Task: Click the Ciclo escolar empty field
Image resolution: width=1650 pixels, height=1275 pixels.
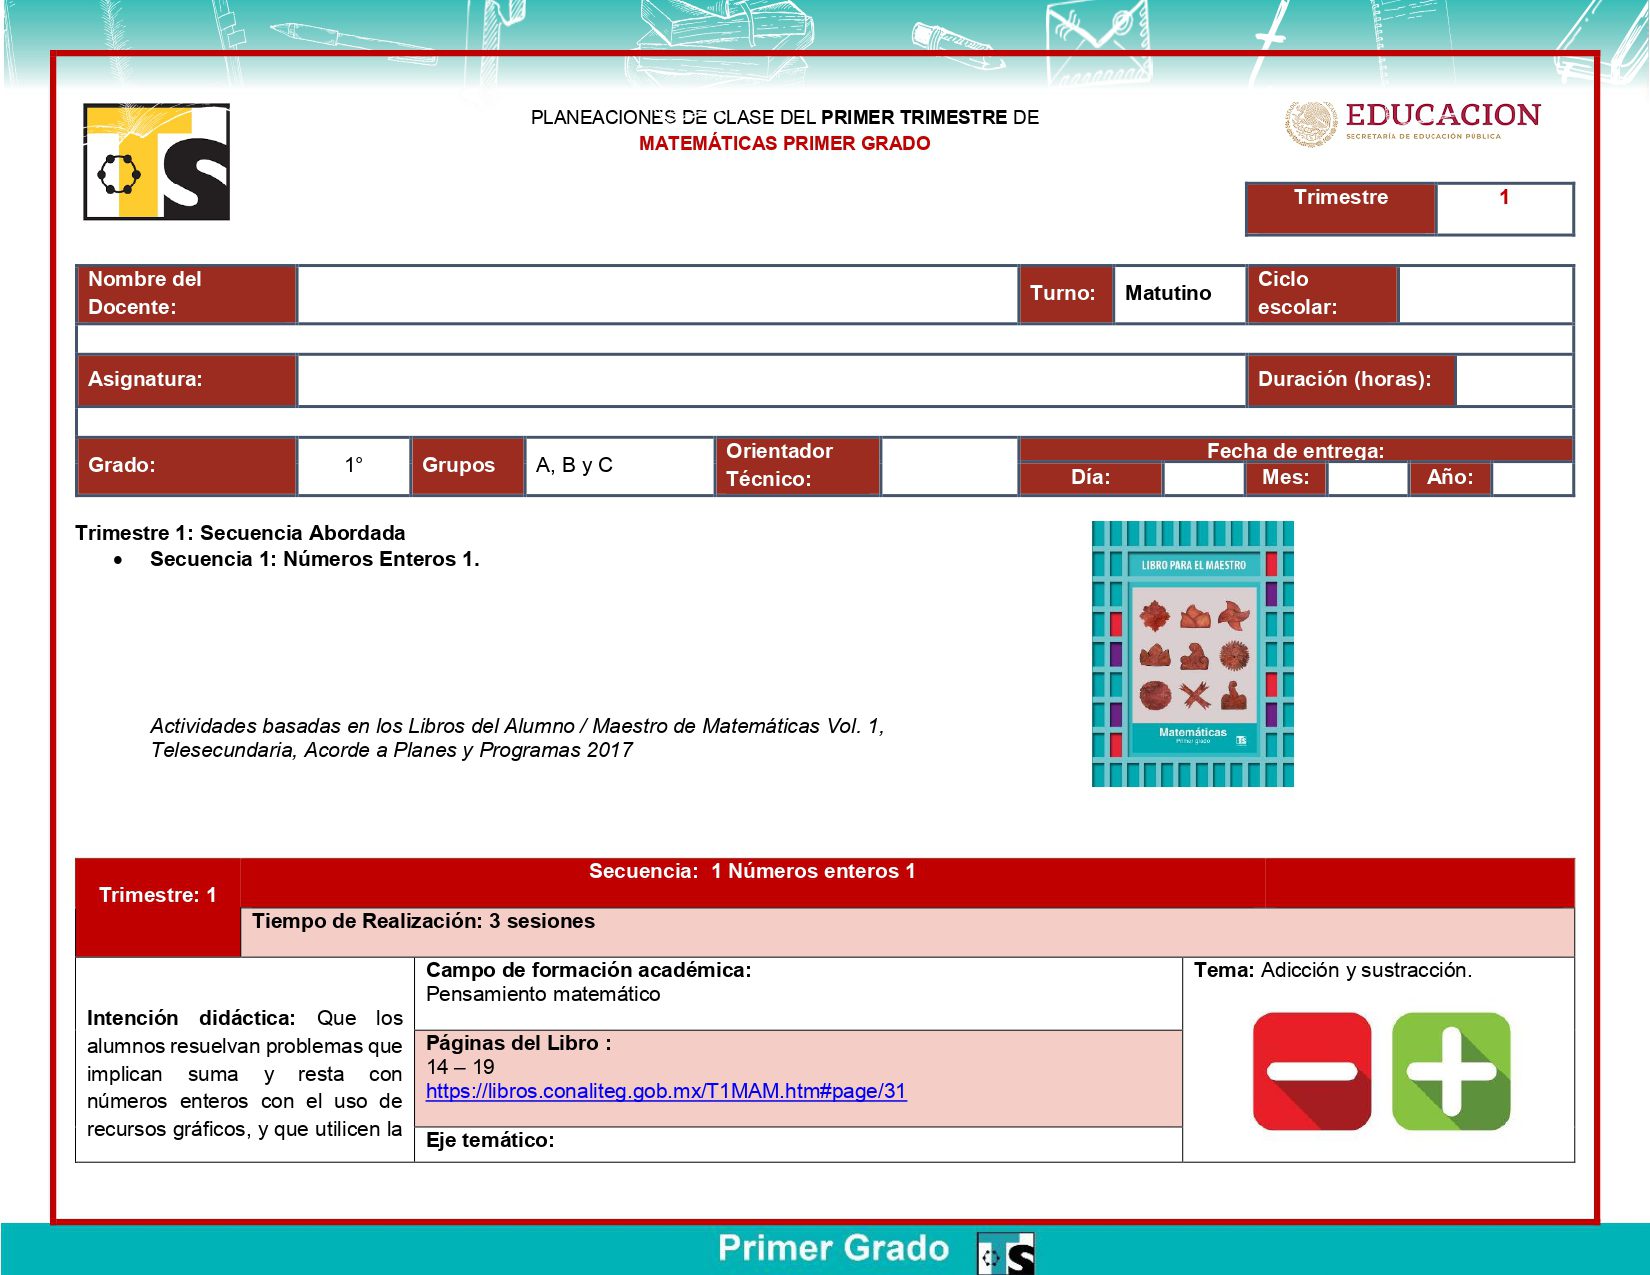Action: coord(1485,294)
